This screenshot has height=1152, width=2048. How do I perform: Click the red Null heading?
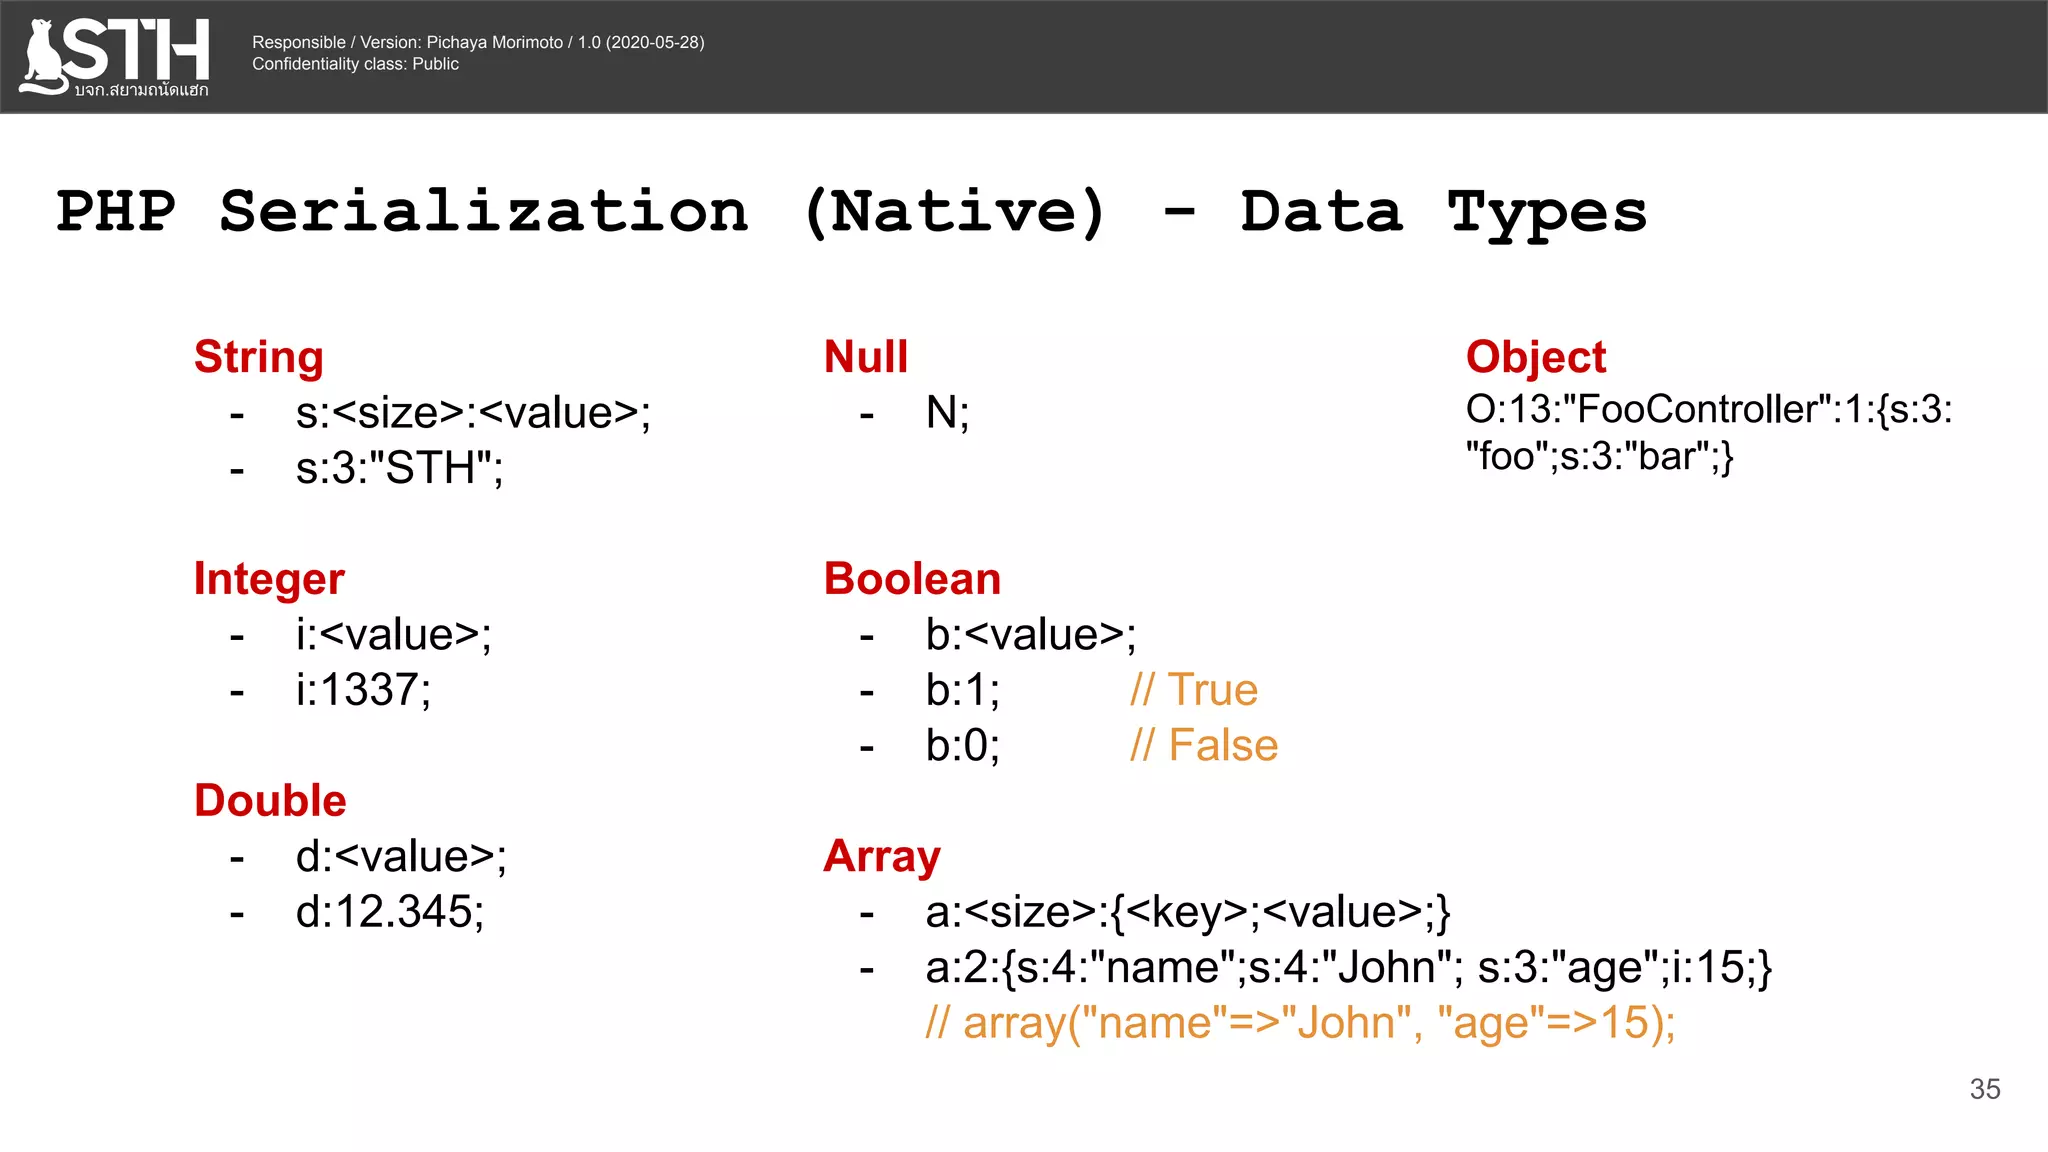click(x=865, y=357)
